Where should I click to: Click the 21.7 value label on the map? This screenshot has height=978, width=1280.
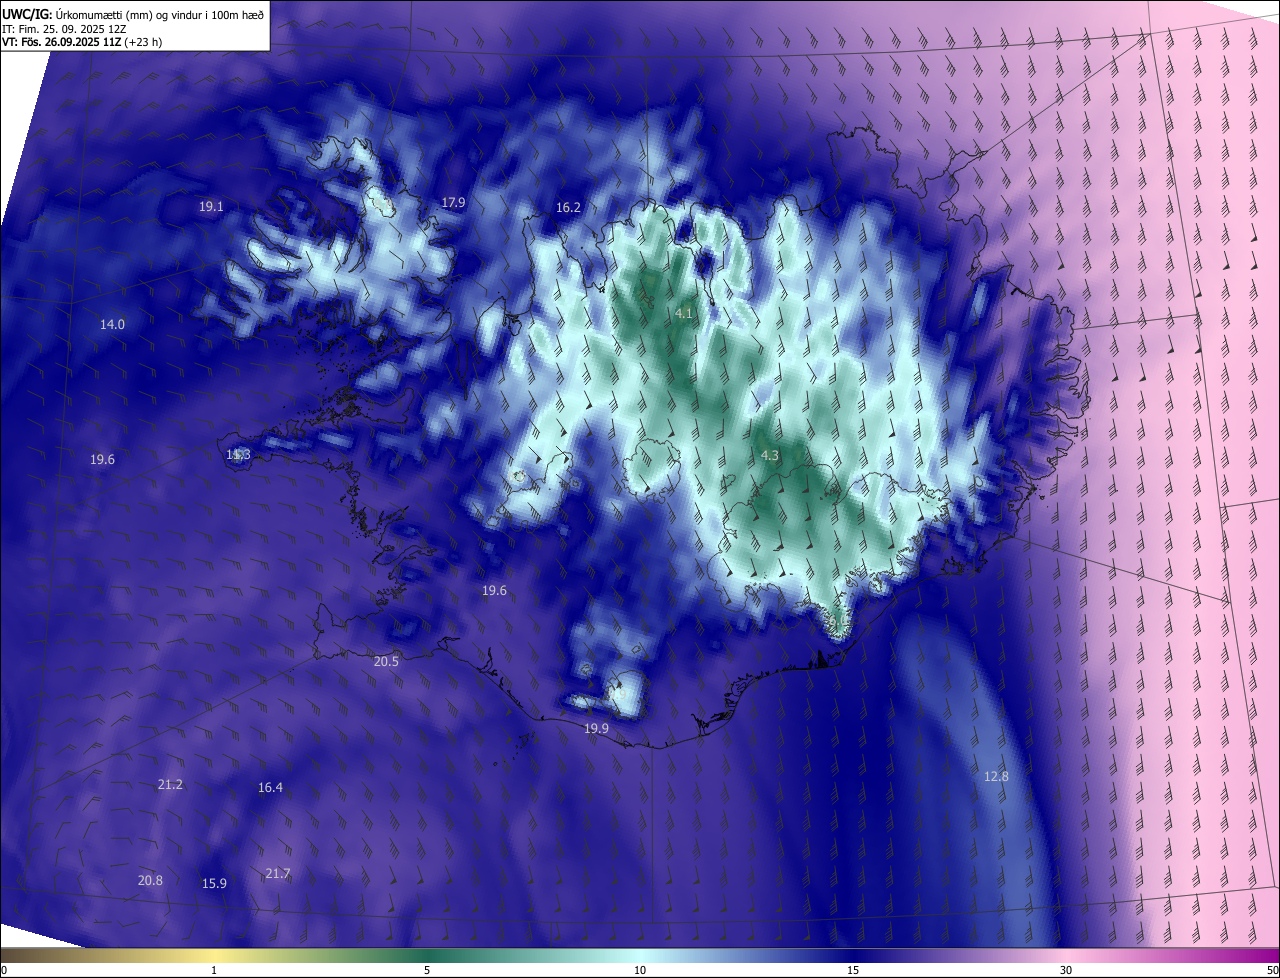tap(277, 874)
